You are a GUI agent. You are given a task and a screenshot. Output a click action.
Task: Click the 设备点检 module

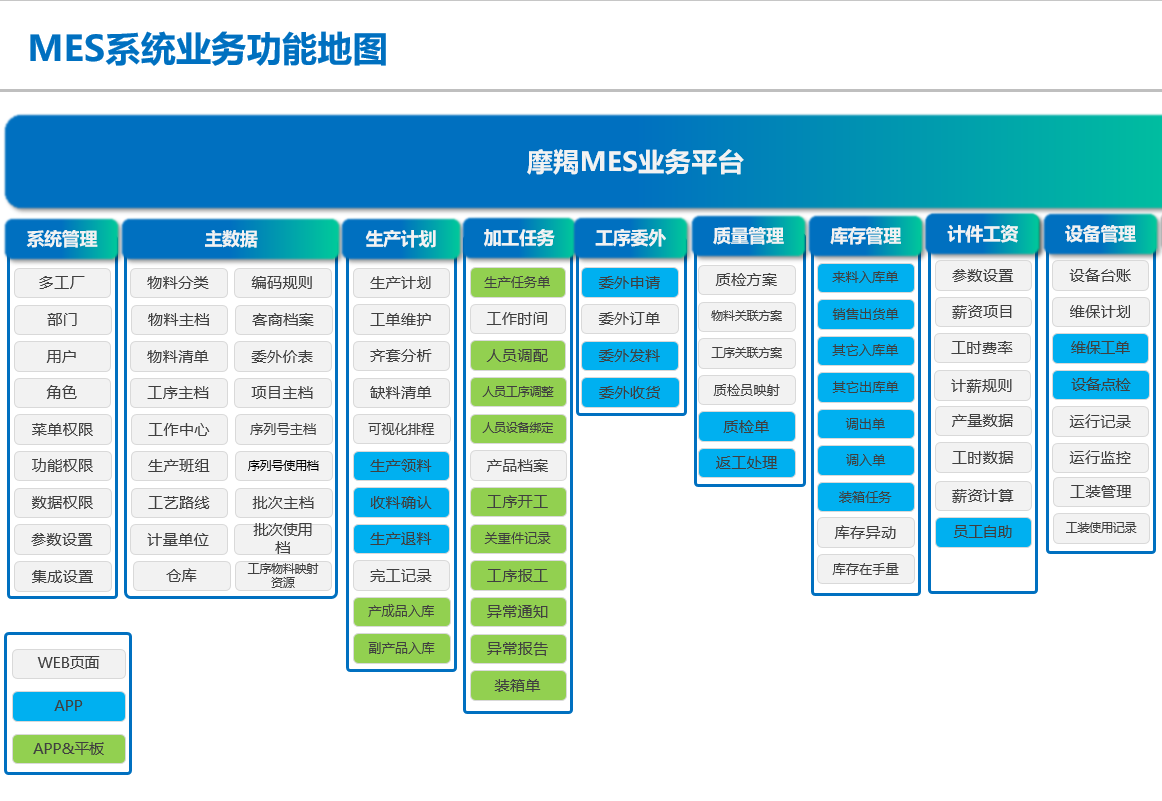(1100, 385)
